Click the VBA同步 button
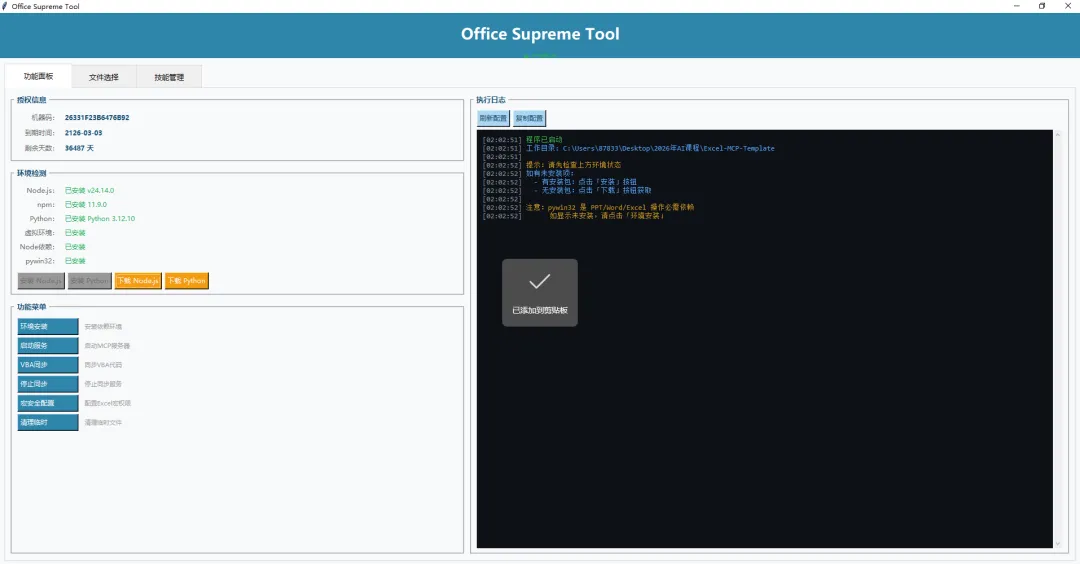This screenshot has width=1080, height=564. tap(48, 365)
